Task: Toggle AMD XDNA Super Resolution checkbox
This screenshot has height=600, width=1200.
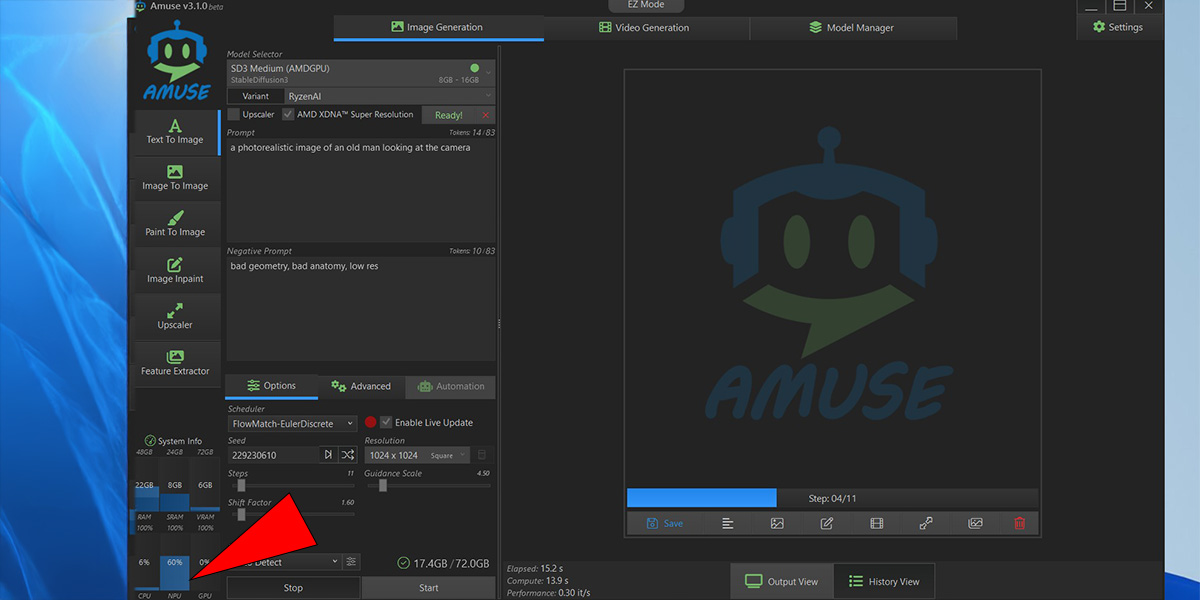Action: 288,114
